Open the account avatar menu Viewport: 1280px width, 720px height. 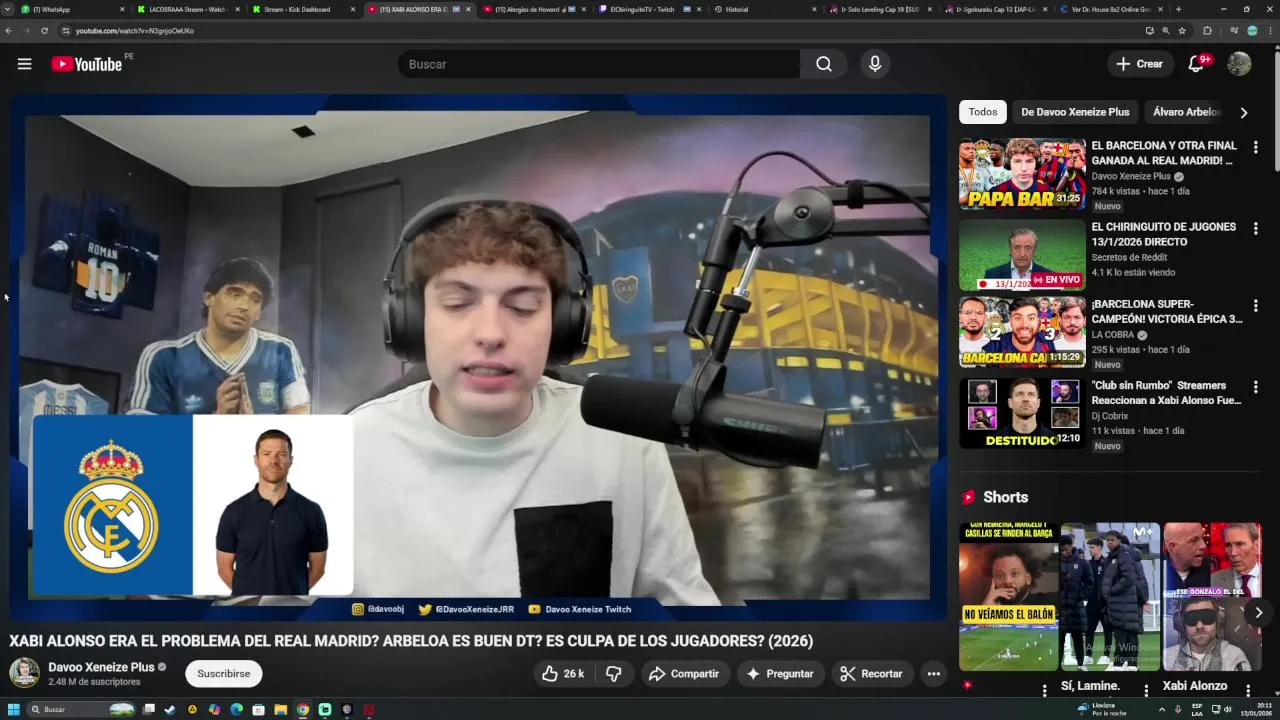[x=1239, y=64]
